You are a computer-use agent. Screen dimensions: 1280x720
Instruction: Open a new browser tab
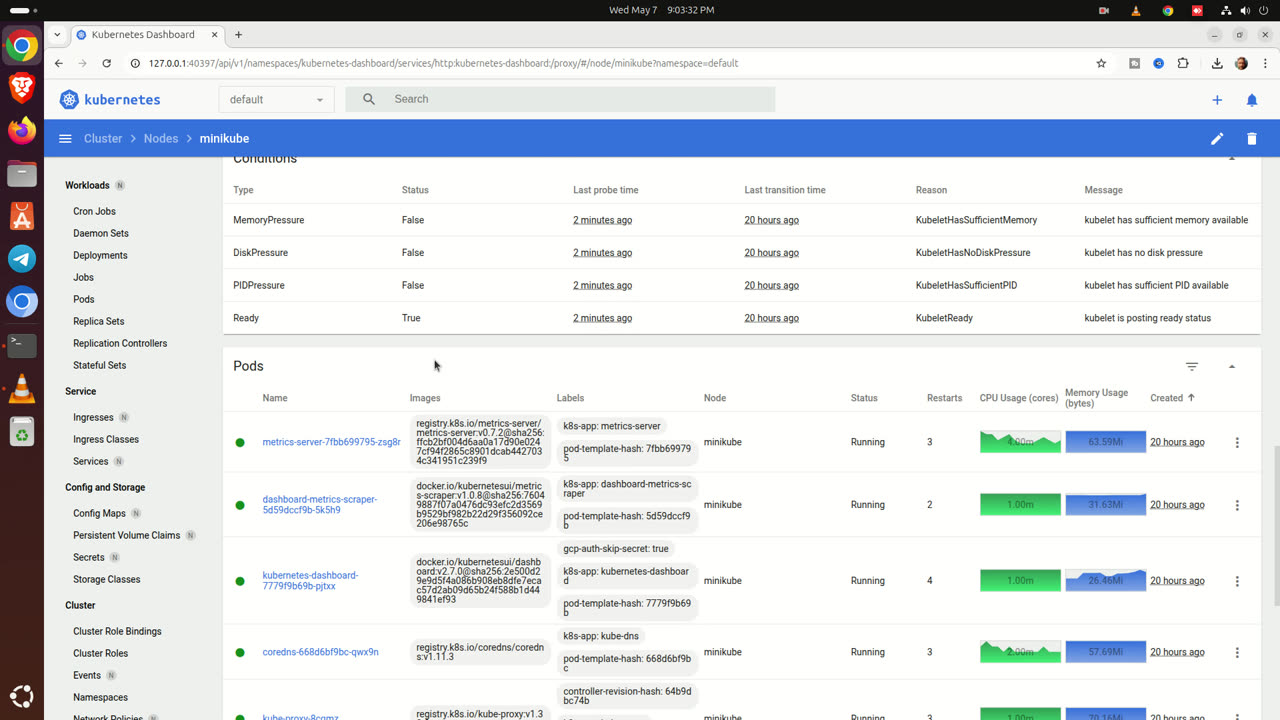click(x=238, y=34)
